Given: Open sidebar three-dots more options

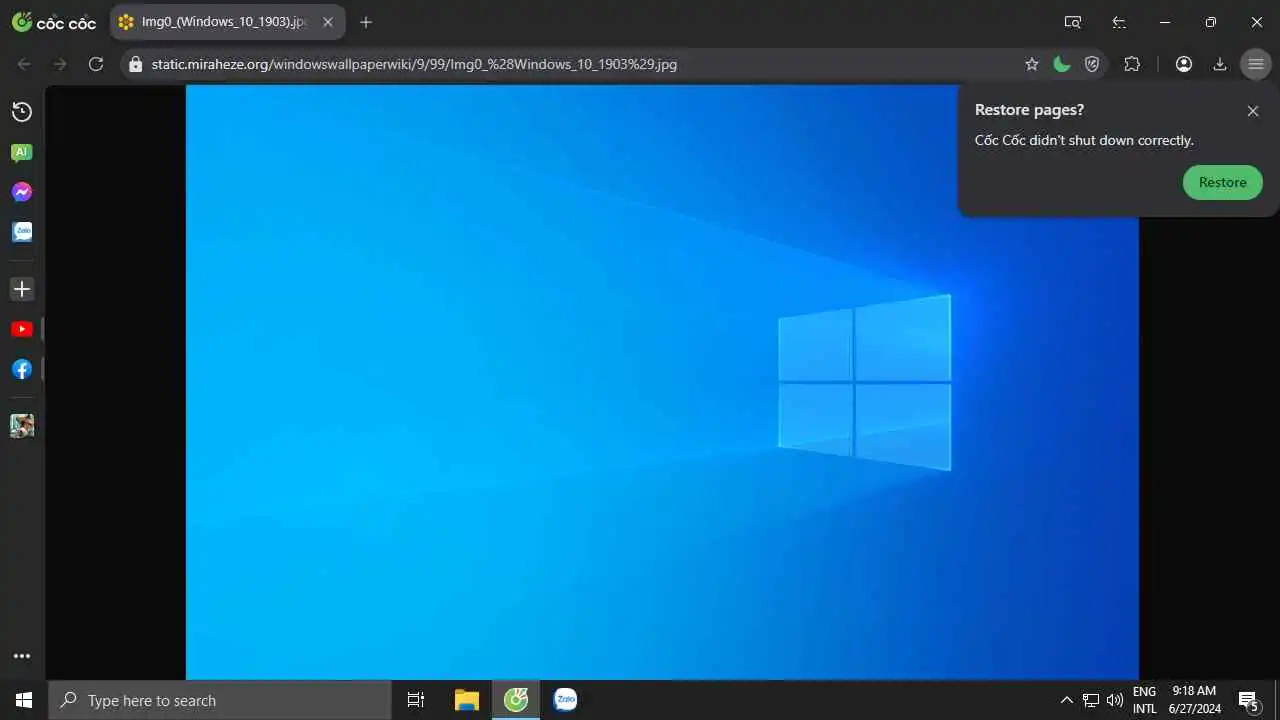Looking at the screenshot, I should pos(22,657).
